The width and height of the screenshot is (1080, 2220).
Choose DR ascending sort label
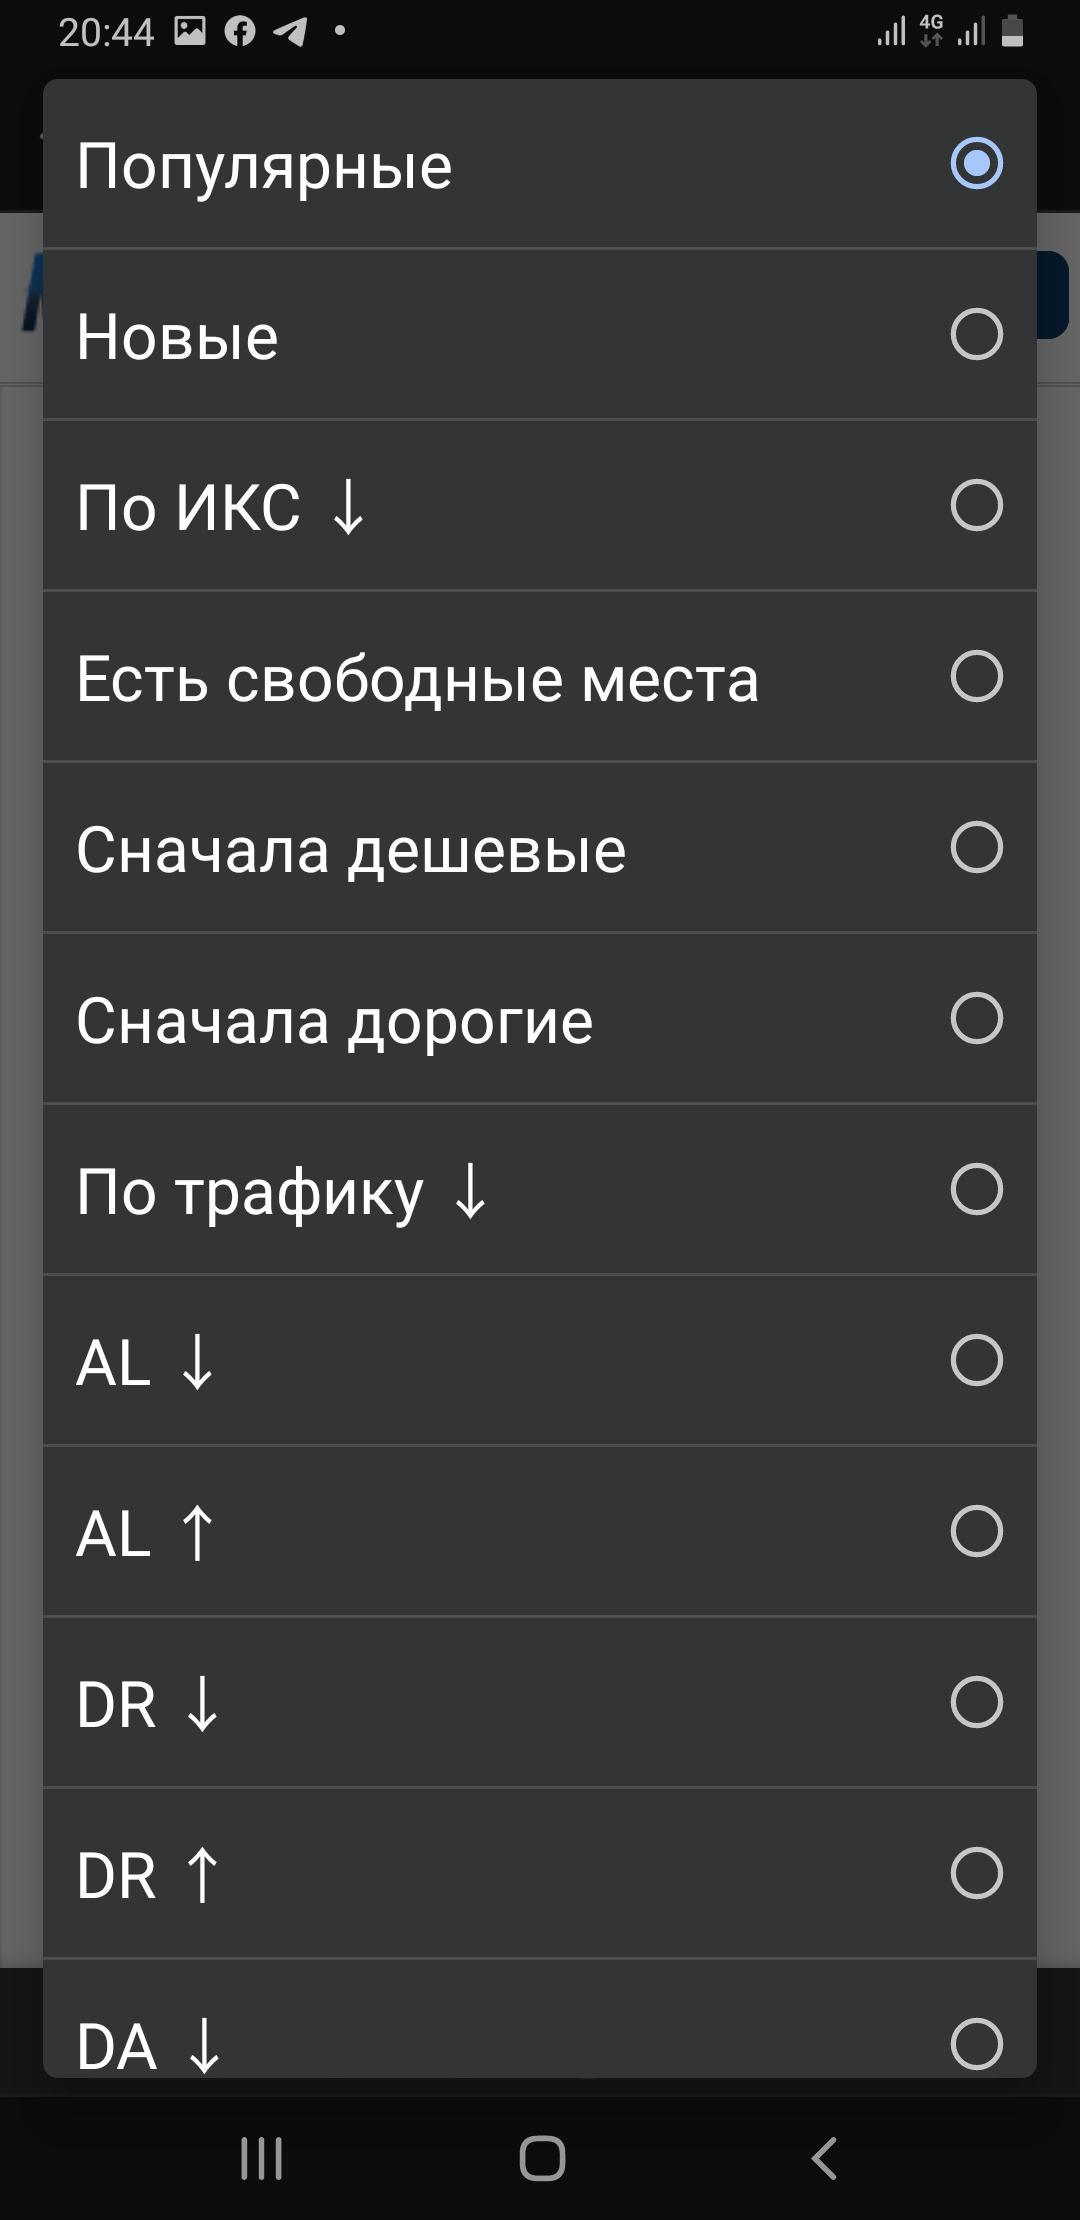148,1875
